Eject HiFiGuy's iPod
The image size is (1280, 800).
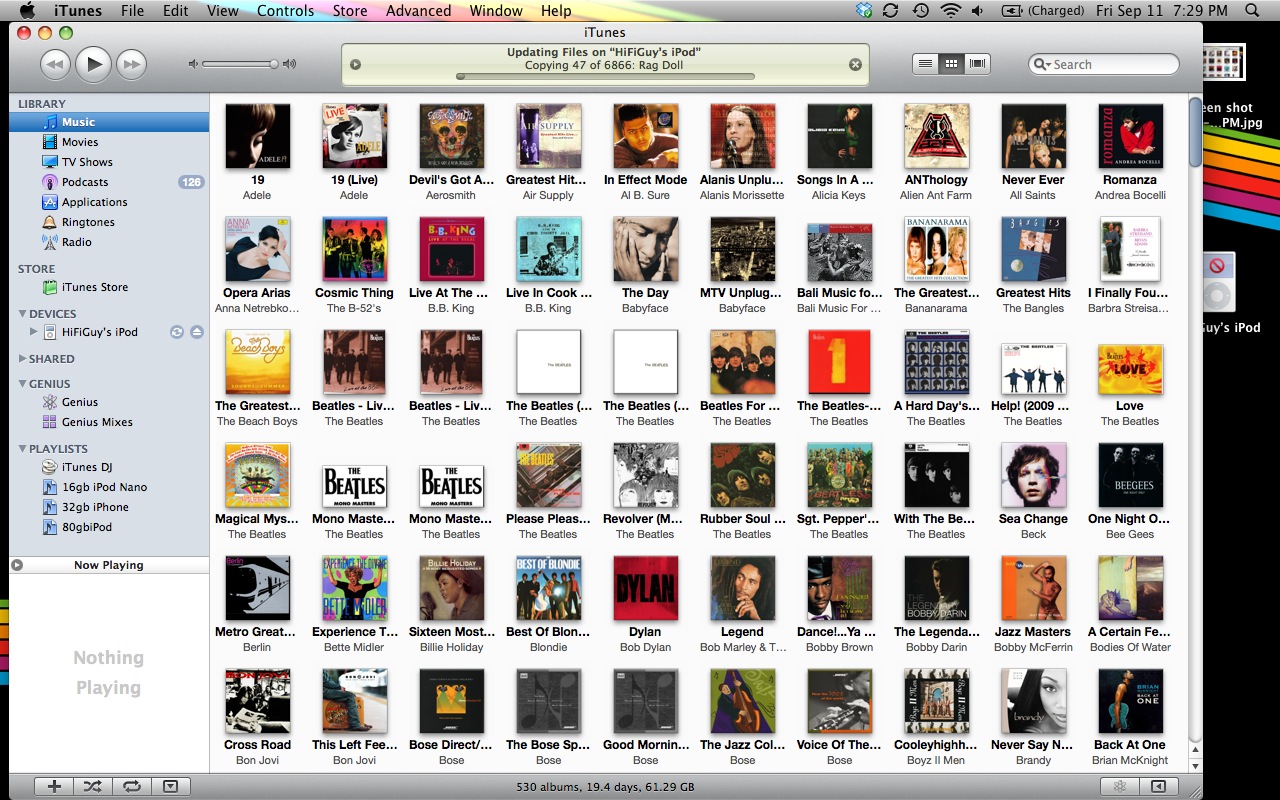(197, 332)
